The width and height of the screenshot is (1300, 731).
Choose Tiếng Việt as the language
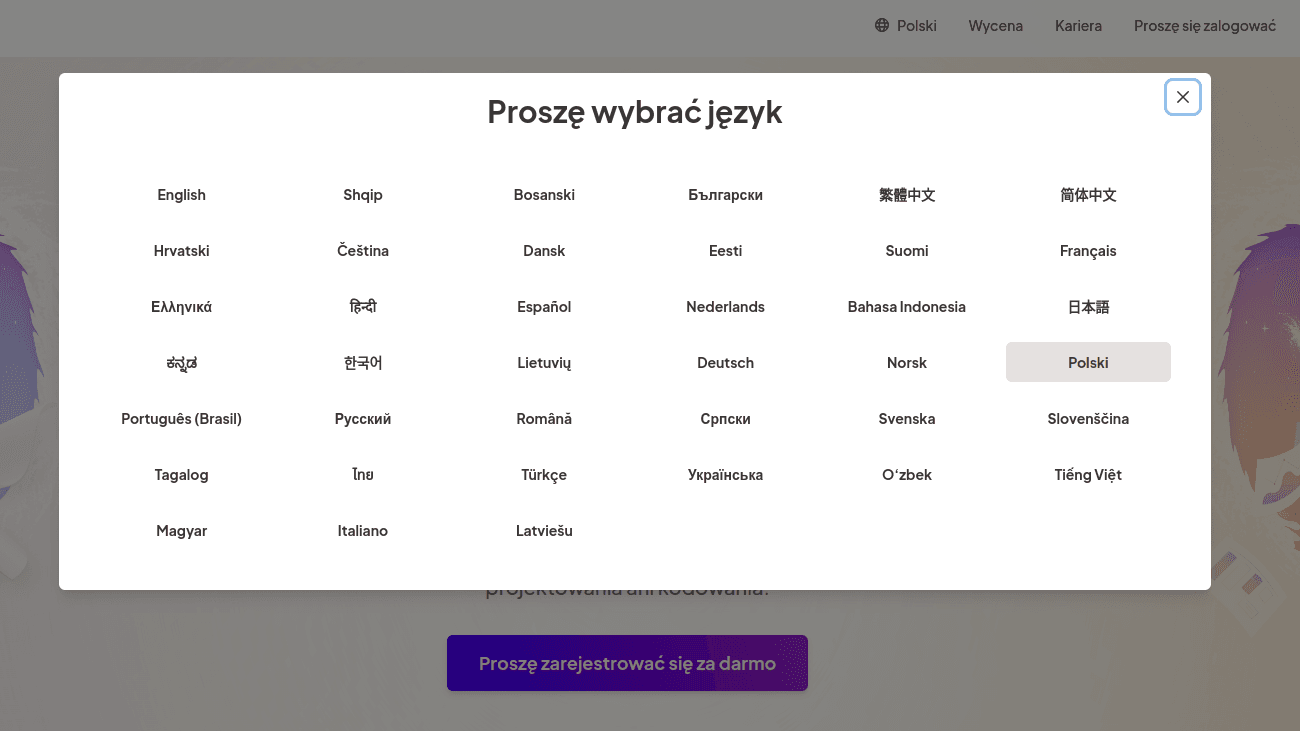click(1088, 474)
